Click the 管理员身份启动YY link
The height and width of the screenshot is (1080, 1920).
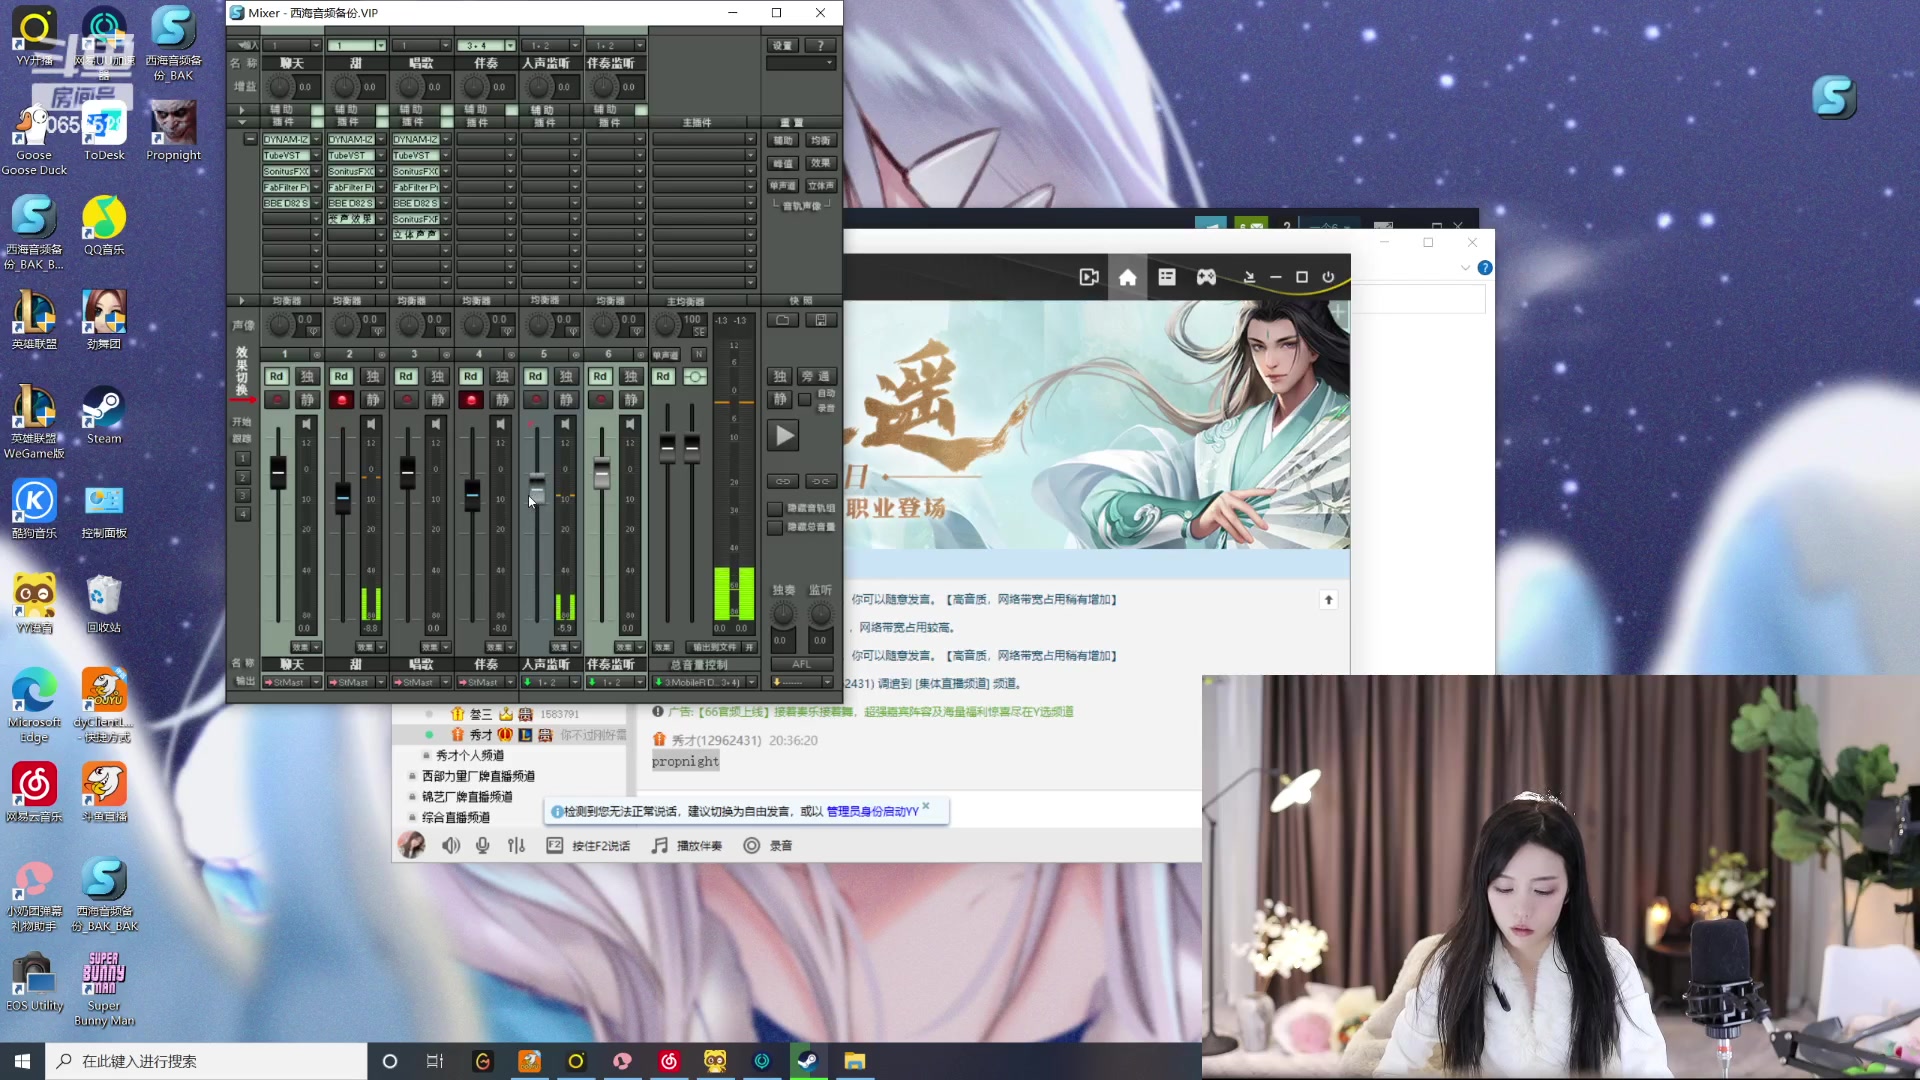[872, 812]
